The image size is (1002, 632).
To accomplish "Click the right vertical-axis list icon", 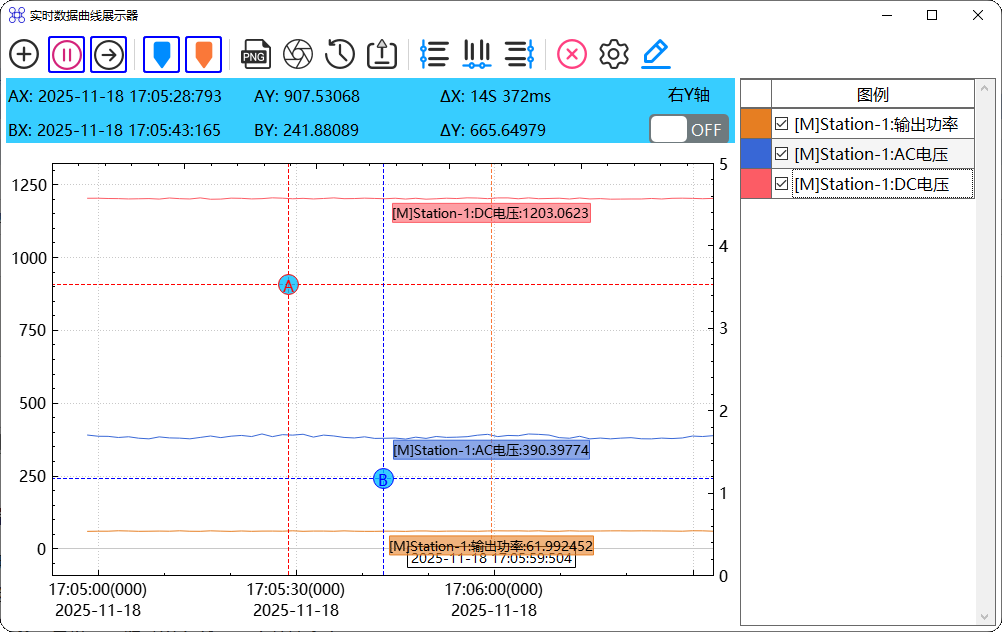I will coord(519,54).
